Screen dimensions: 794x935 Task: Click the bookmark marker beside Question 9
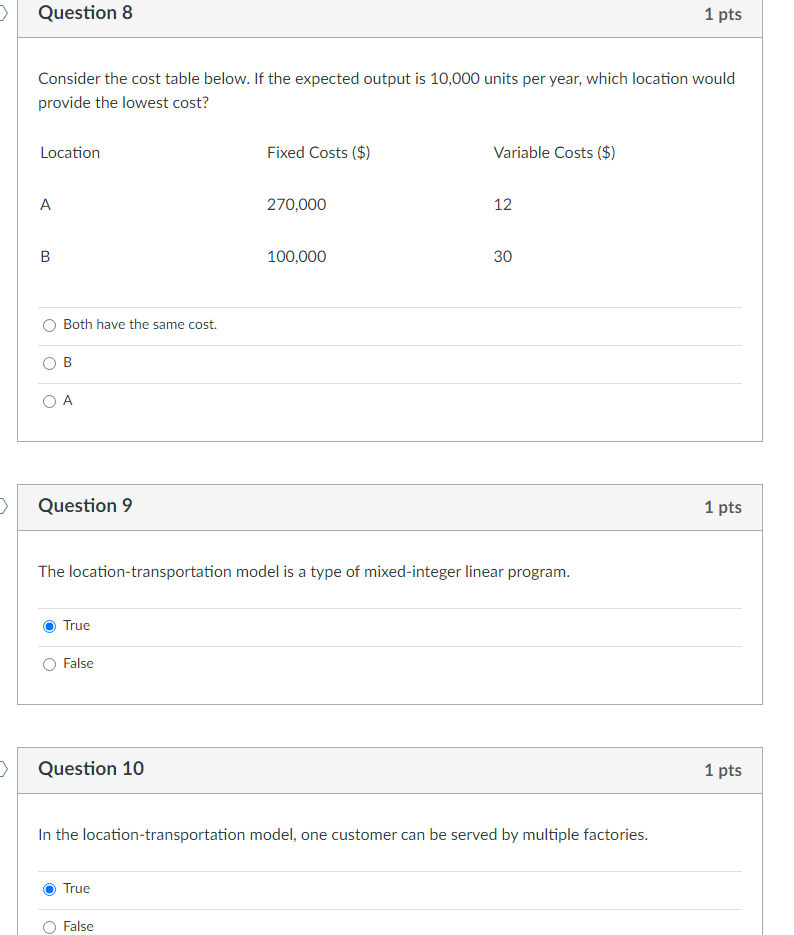[2, 507]
